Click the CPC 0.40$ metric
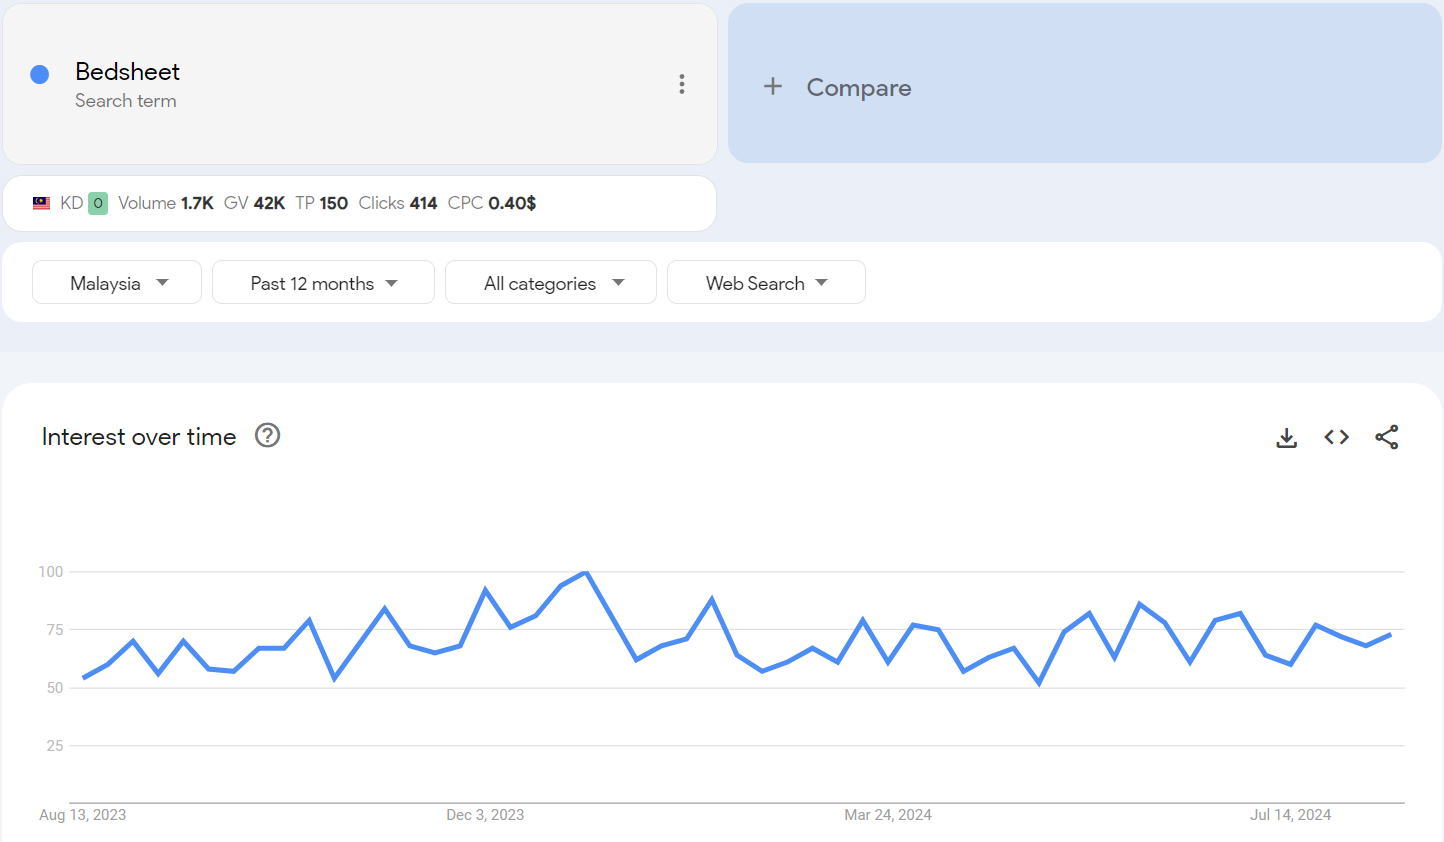The width and height of the screenshot is (1444, 842). click(492, 203)
